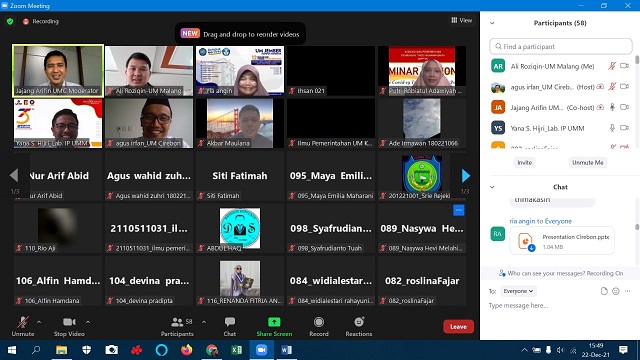This screenshot has height=360, width=640.
Task: Click camera icon for Yana S. Hijri
Action: pyautogui.click(x=624, y=128)
